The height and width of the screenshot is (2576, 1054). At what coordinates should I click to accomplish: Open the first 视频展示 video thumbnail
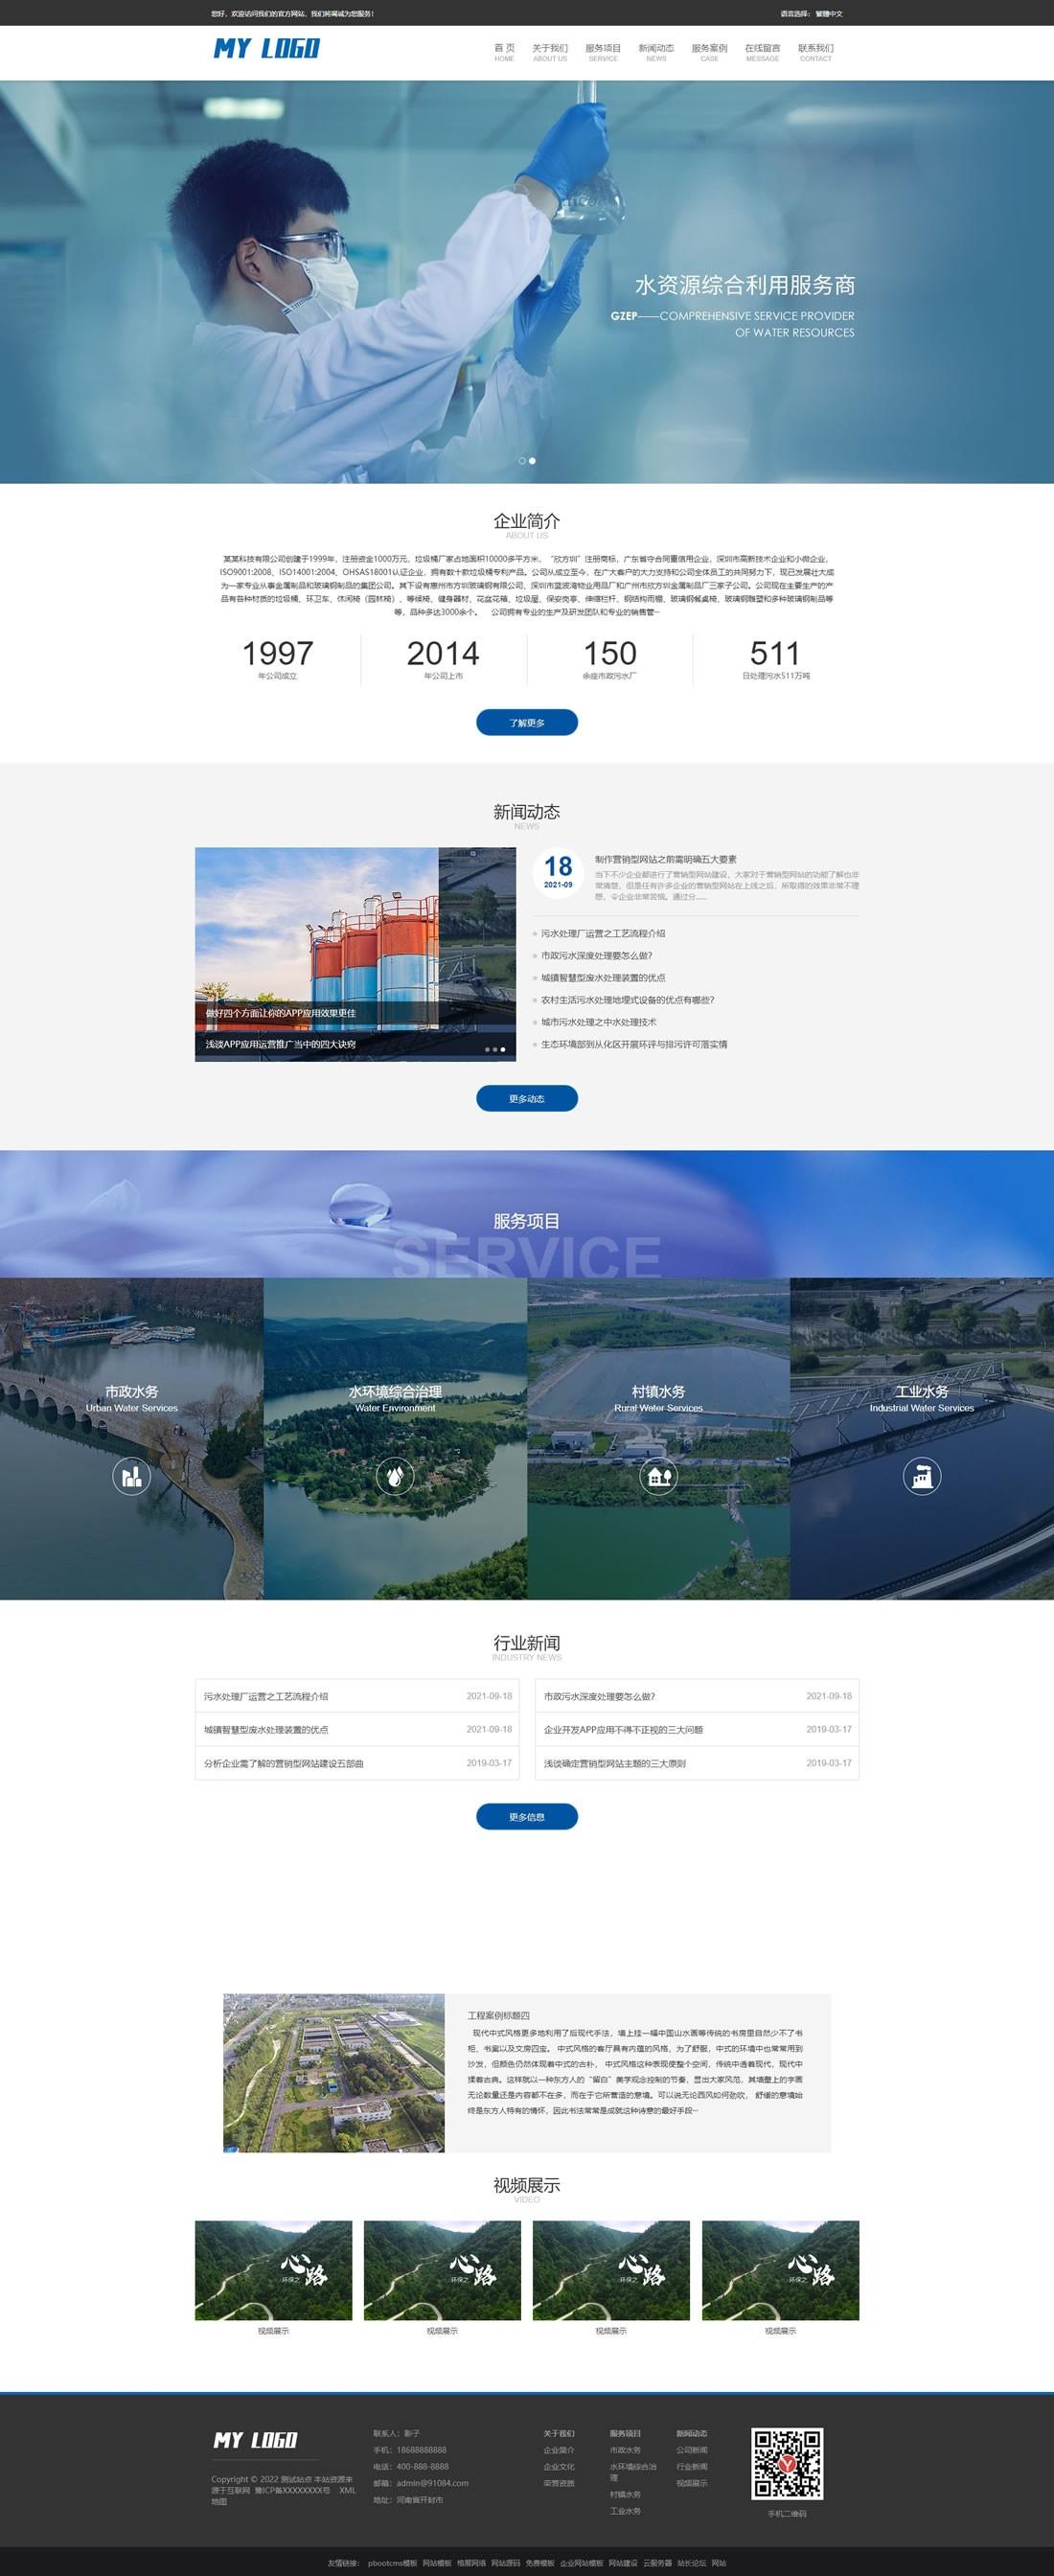(273, 2270)
